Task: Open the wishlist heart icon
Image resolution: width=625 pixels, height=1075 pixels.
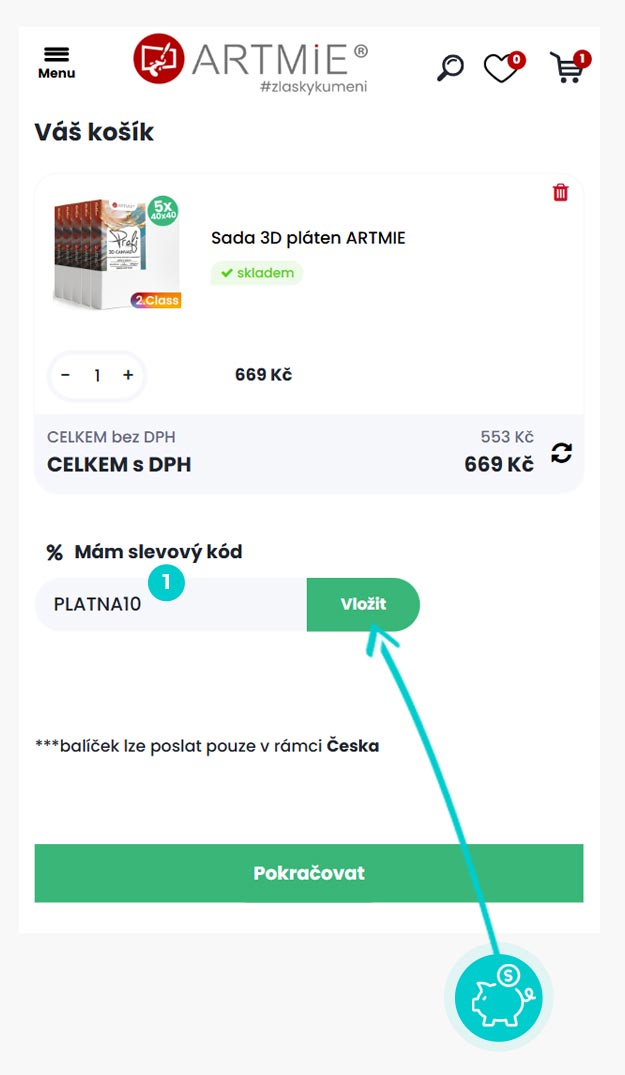Action: (502, 67)
